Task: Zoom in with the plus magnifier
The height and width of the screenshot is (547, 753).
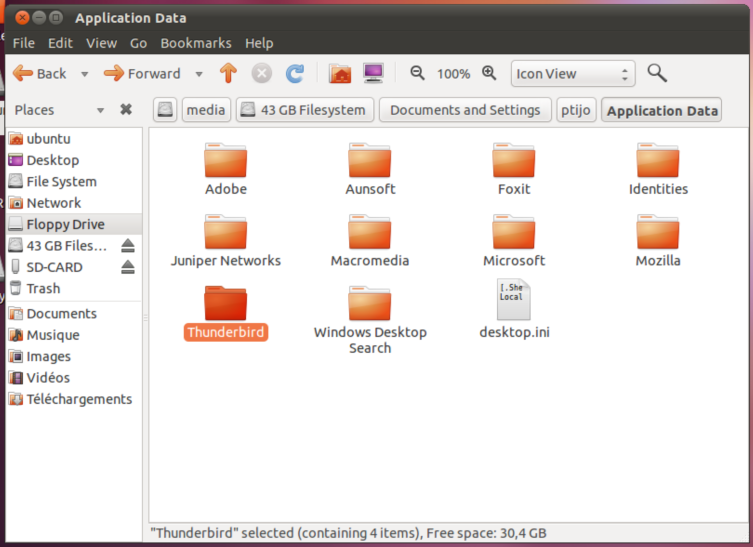Action: [489, 73]
